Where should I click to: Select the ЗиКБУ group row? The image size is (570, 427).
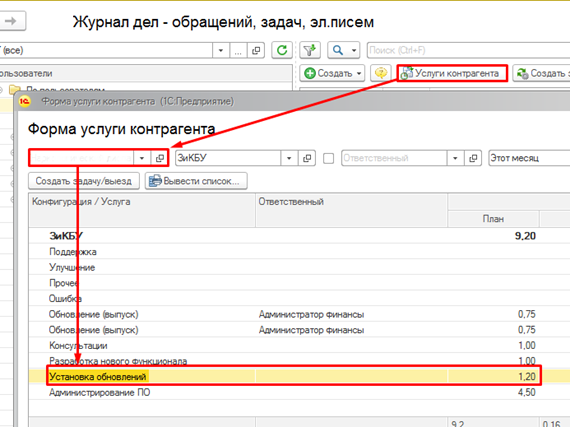point(299,236)
